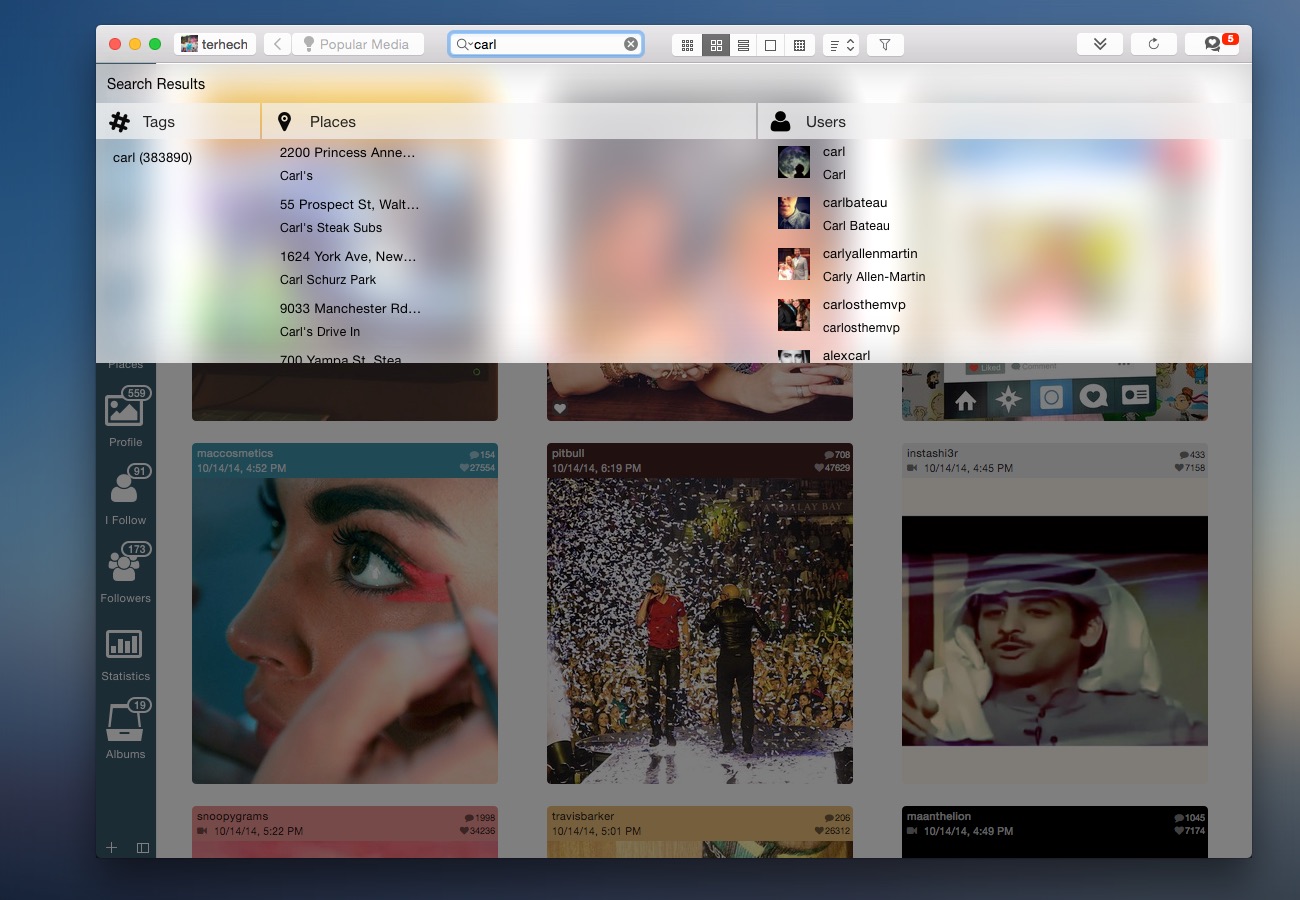
Task: Open the travisbarker username link
Action: [583, 817]
